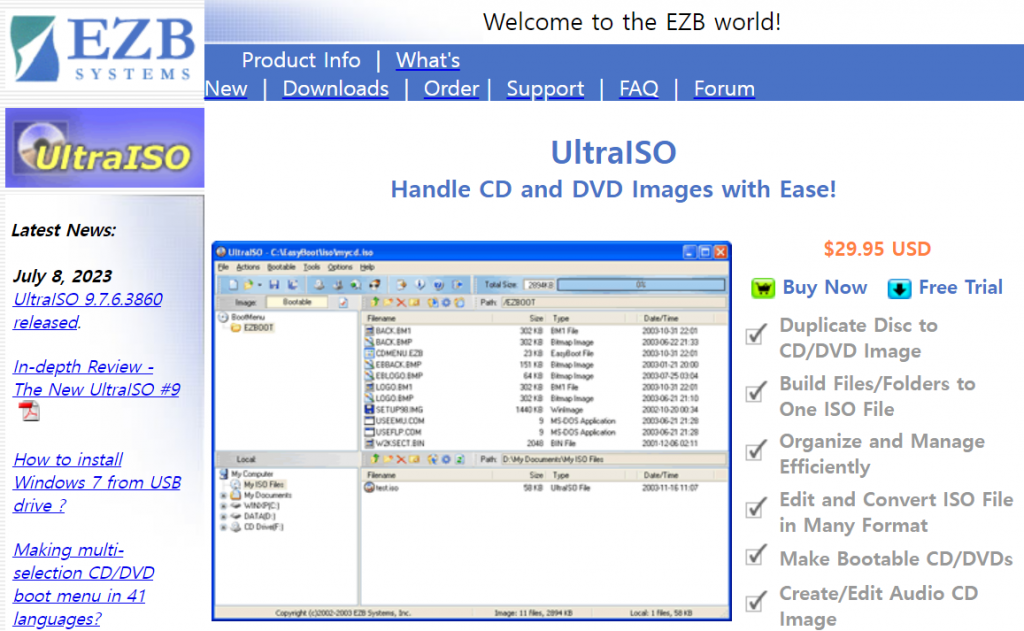Open the Help menu

point(367,267)
